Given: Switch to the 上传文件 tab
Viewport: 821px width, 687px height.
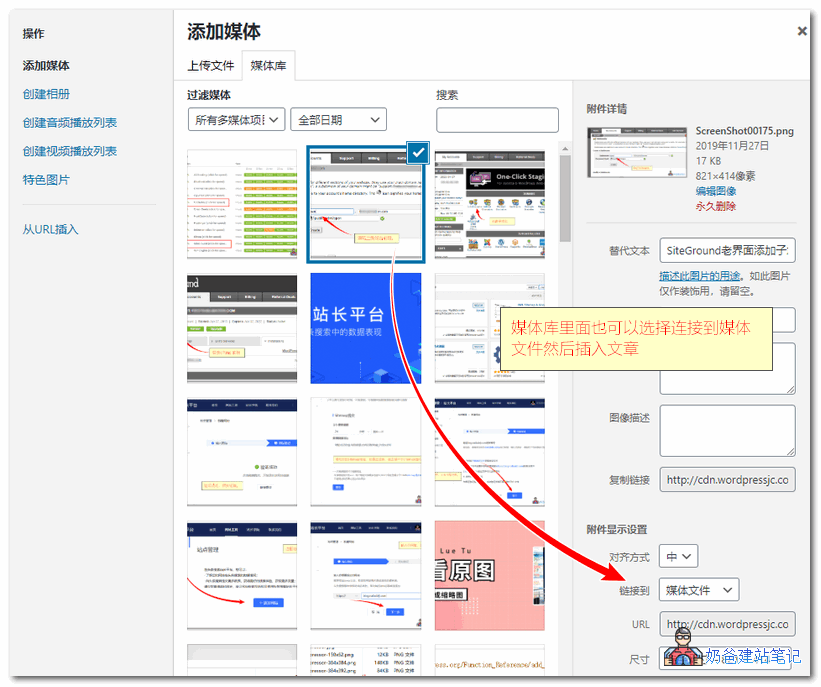Looking at the screenshot, I should tap(210, 66).
